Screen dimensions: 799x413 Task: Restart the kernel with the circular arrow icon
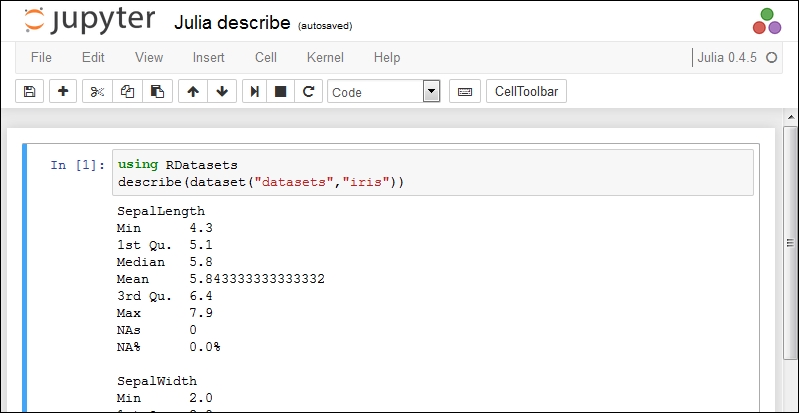click(x=308, y=91)
